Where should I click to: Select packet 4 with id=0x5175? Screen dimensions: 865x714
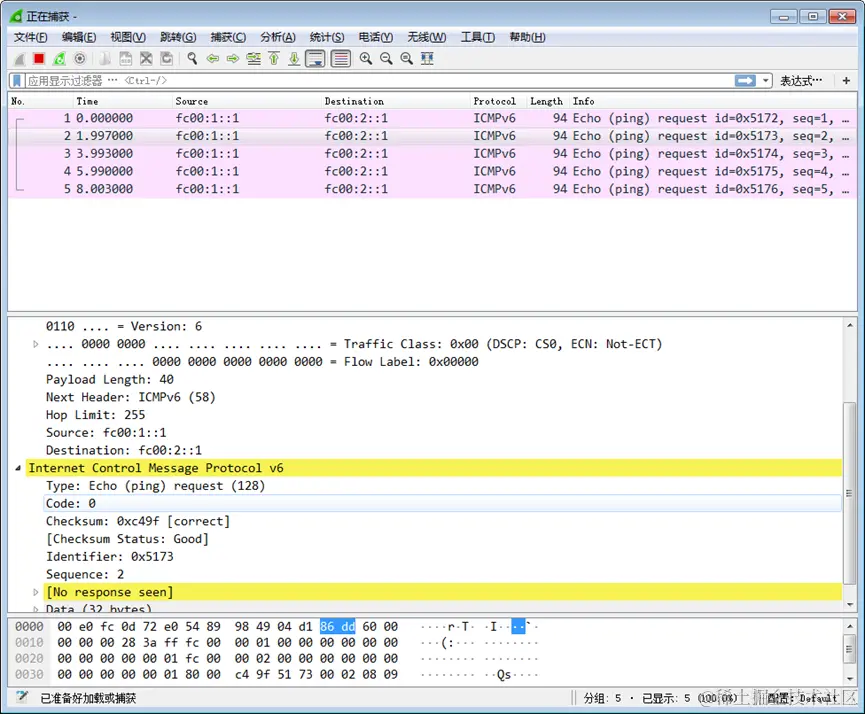[432, 171]
